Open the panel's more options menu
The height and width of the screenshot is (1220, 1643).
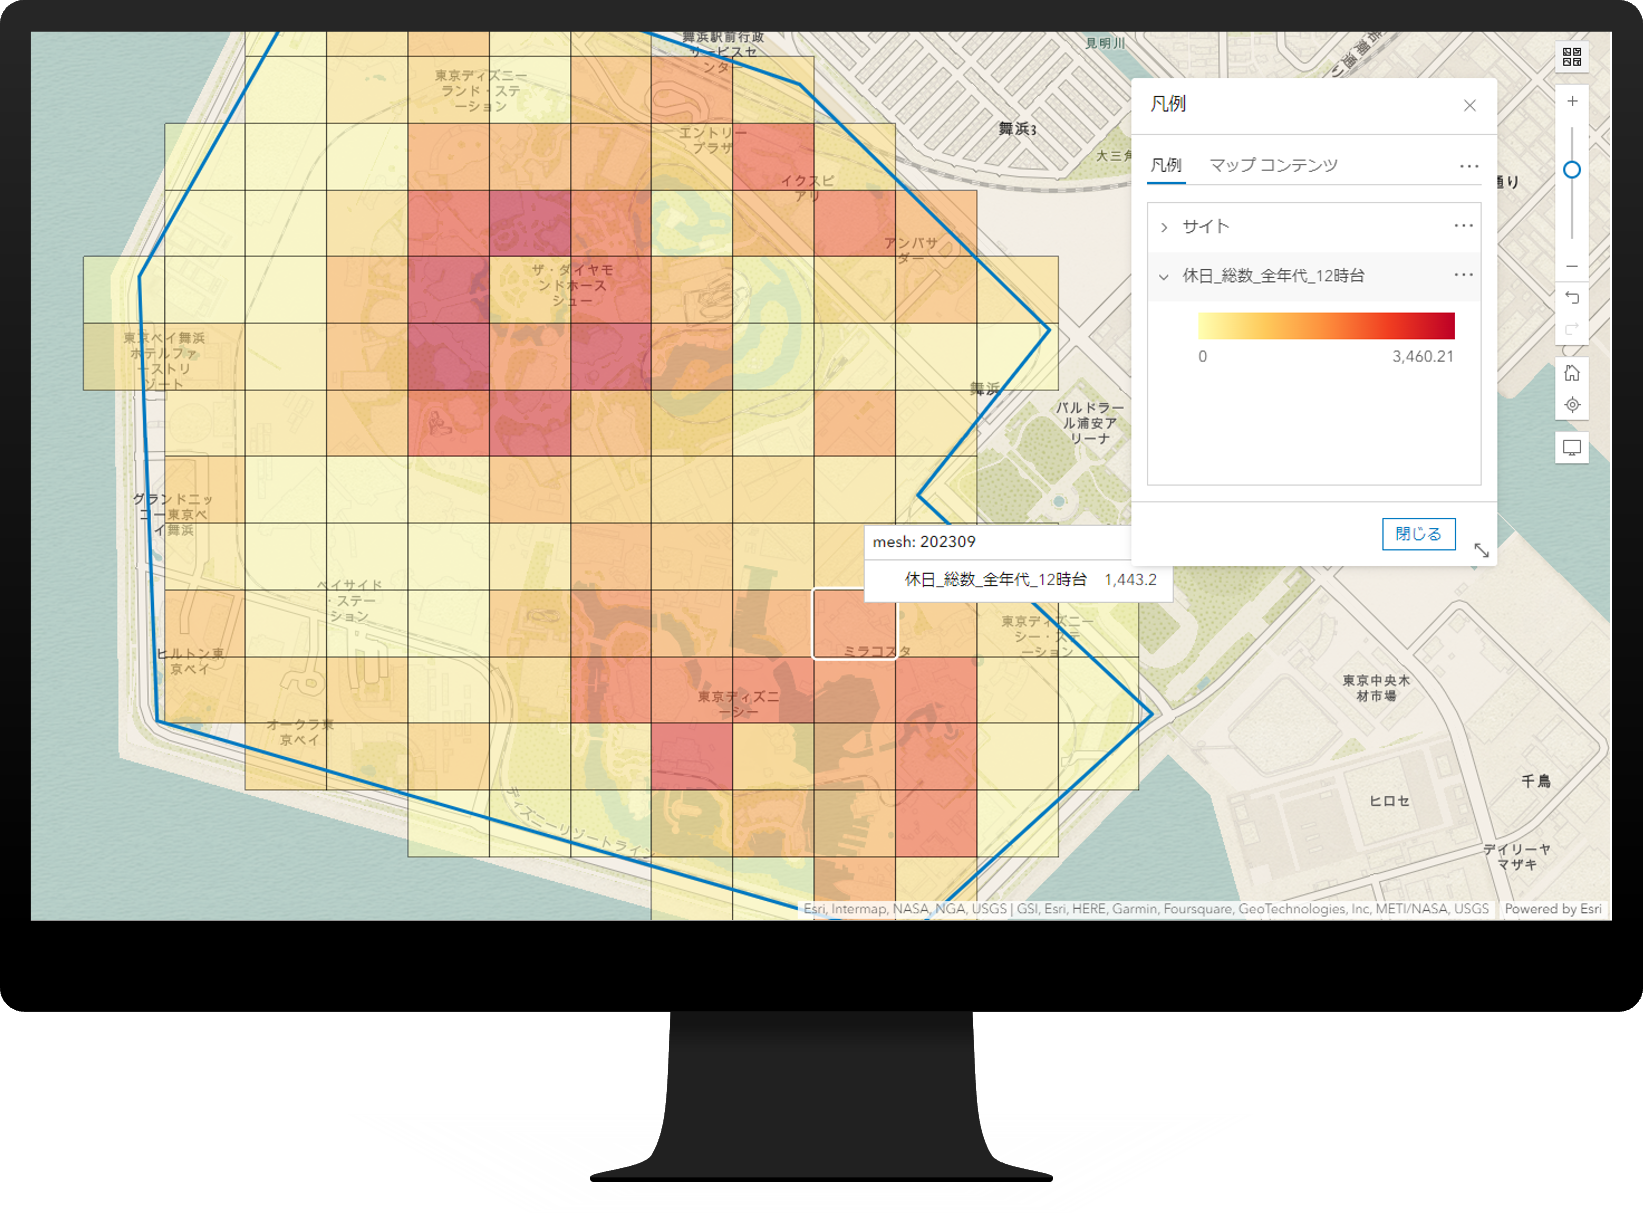pos(1468,166)
